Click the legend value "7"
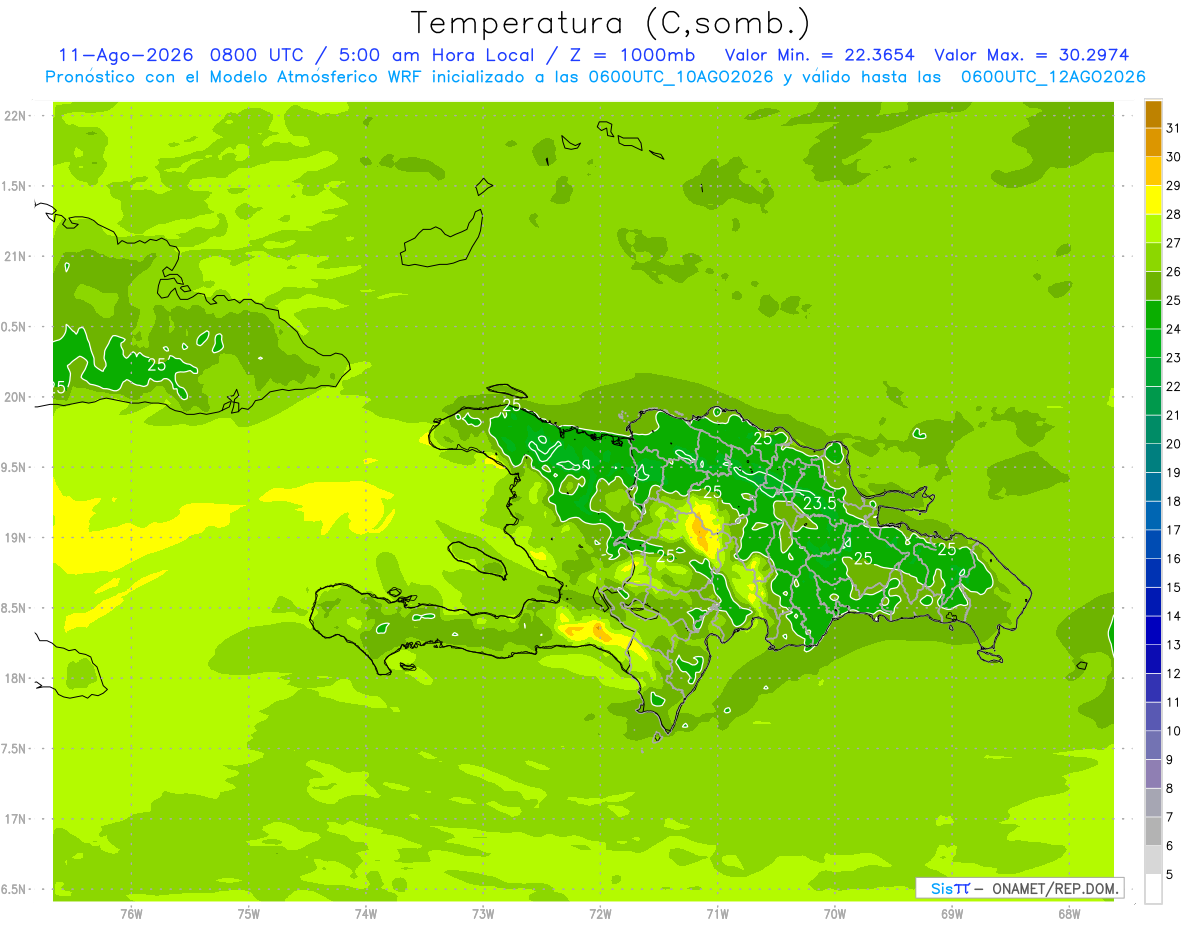Image resolution: width=1200 pixels, height=927 pixels. [x=1170, y=818]
